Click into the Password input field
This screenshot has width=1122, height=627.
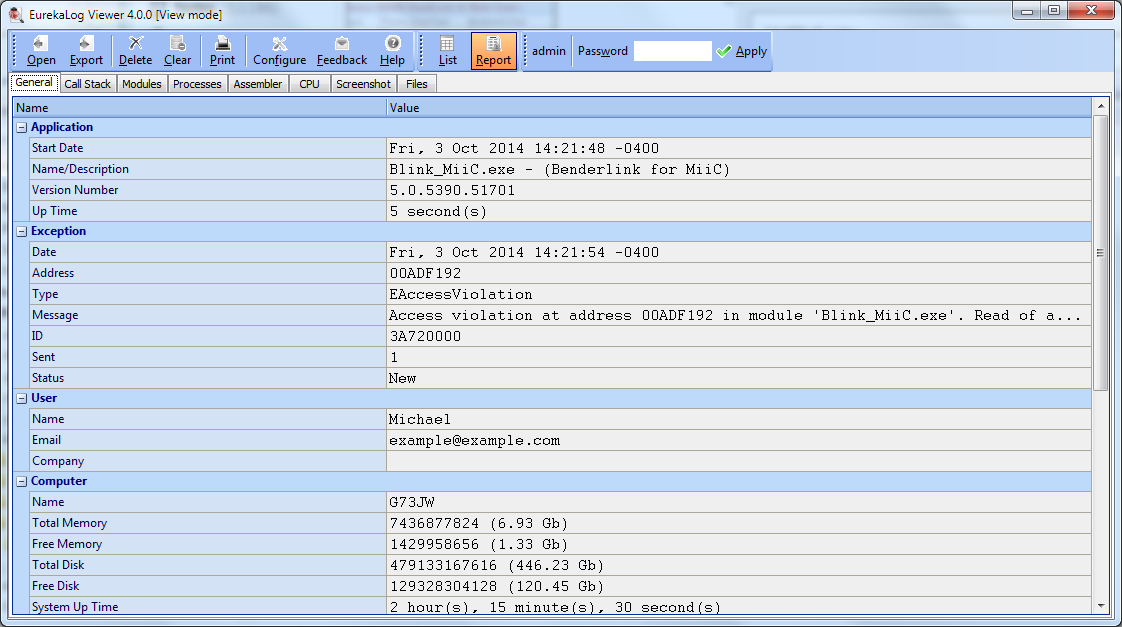672,51
